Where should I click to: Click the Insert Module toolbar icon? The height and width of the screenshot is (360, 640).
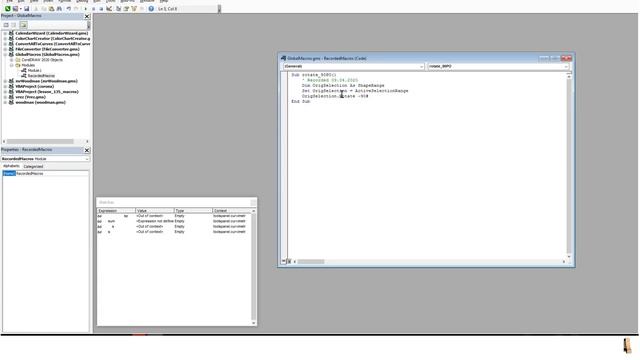click(15, 9)
